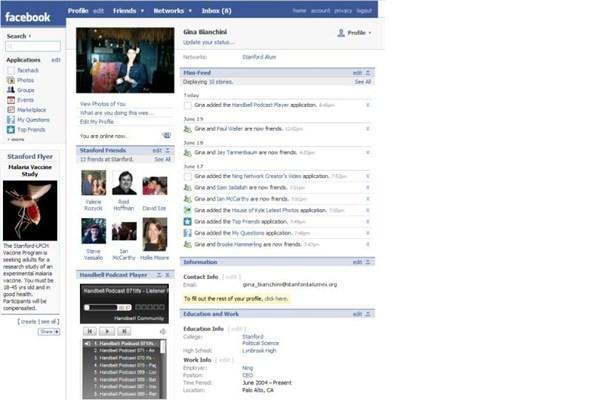Open privacy link in top bar
600x400 pixels.
[343, 11]
